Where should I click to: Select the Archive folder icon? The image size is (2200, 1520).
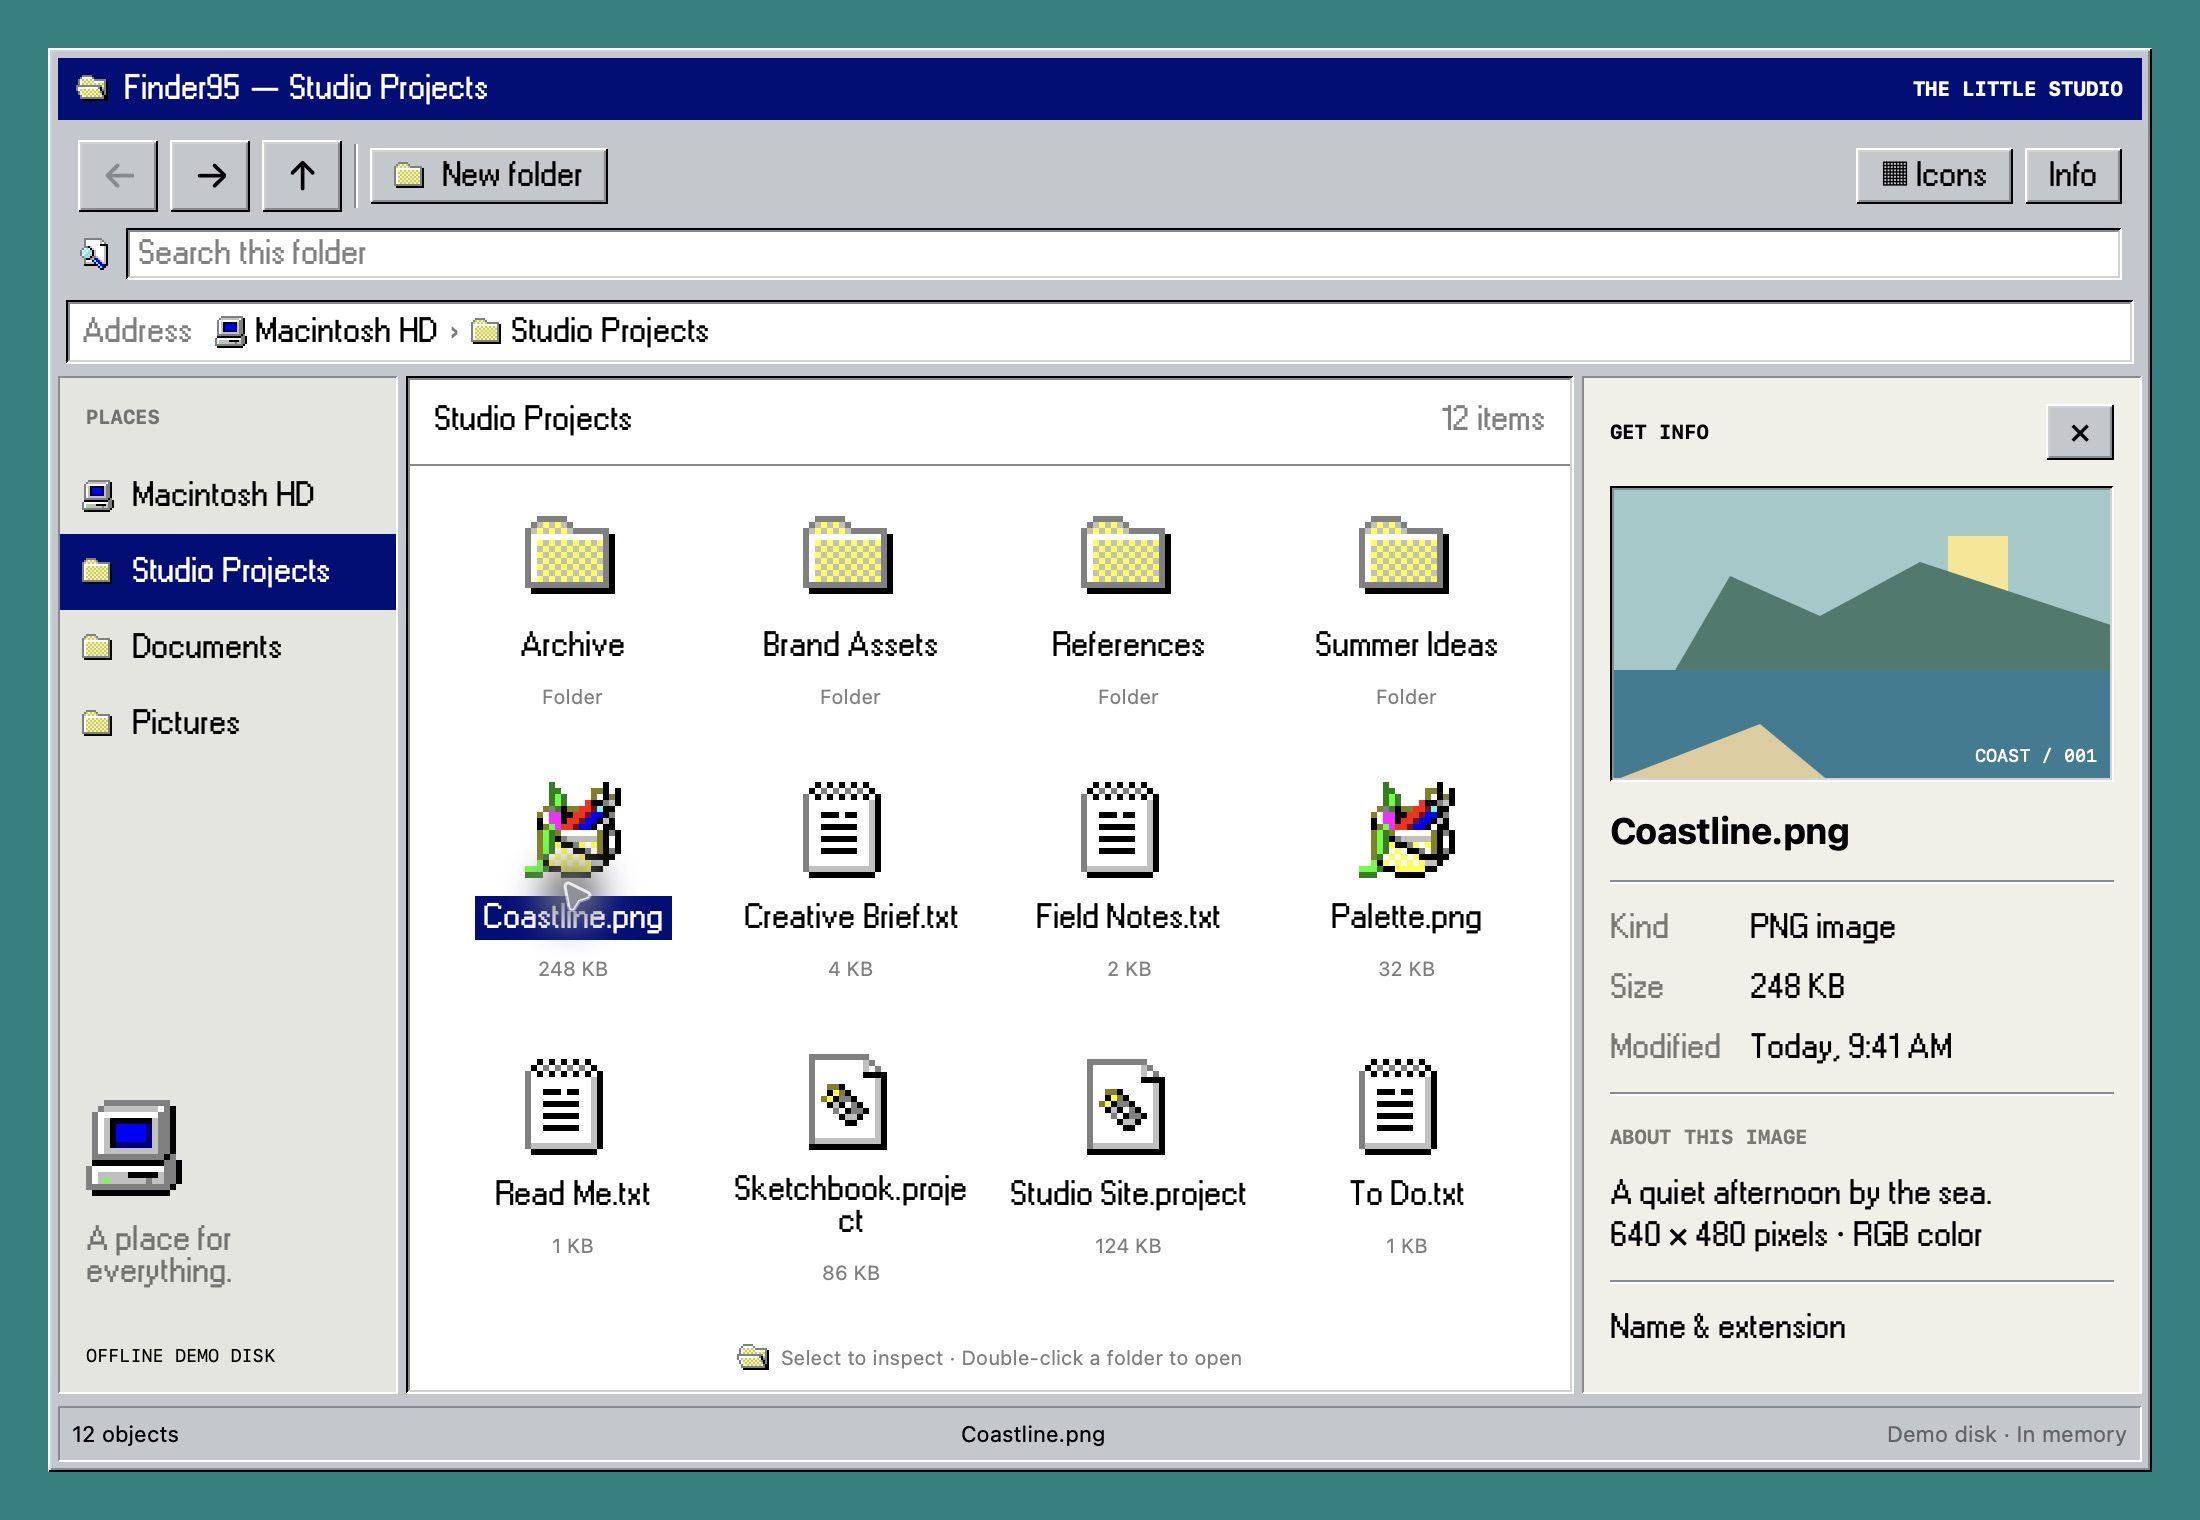click(x=570, y=555)
